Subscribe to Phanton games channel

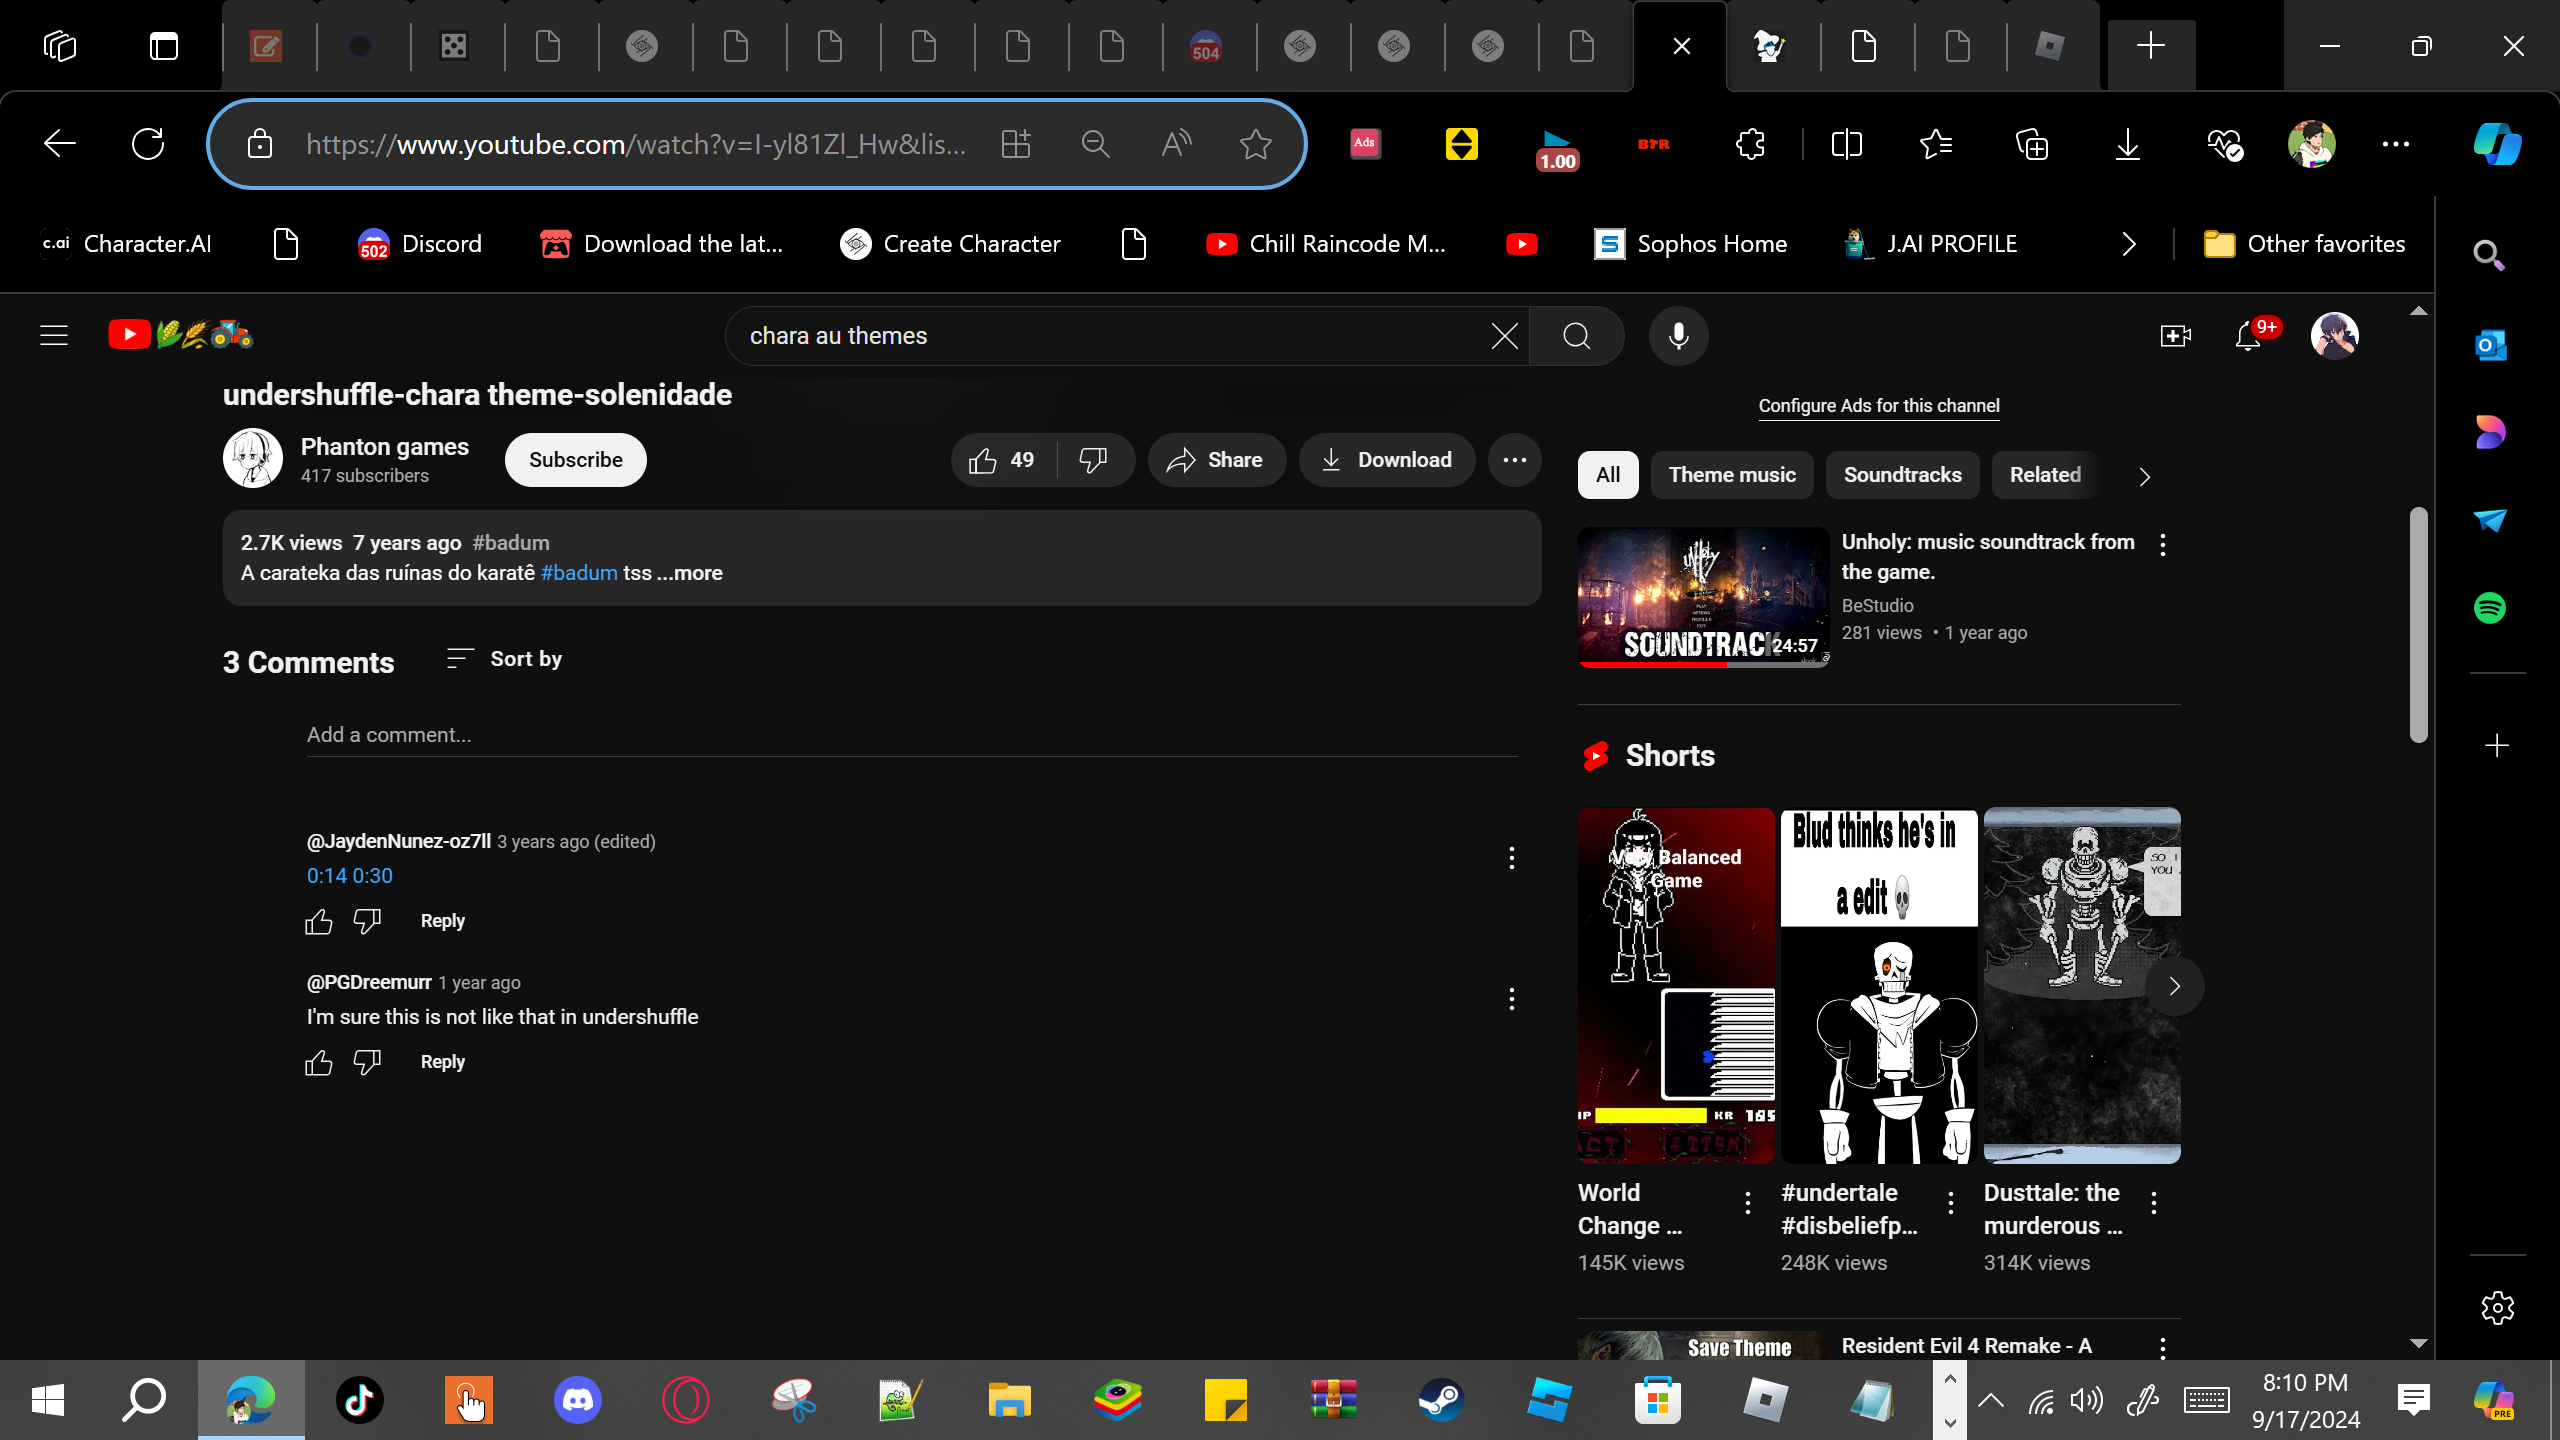pyautogui.click(x=575, y=460)
